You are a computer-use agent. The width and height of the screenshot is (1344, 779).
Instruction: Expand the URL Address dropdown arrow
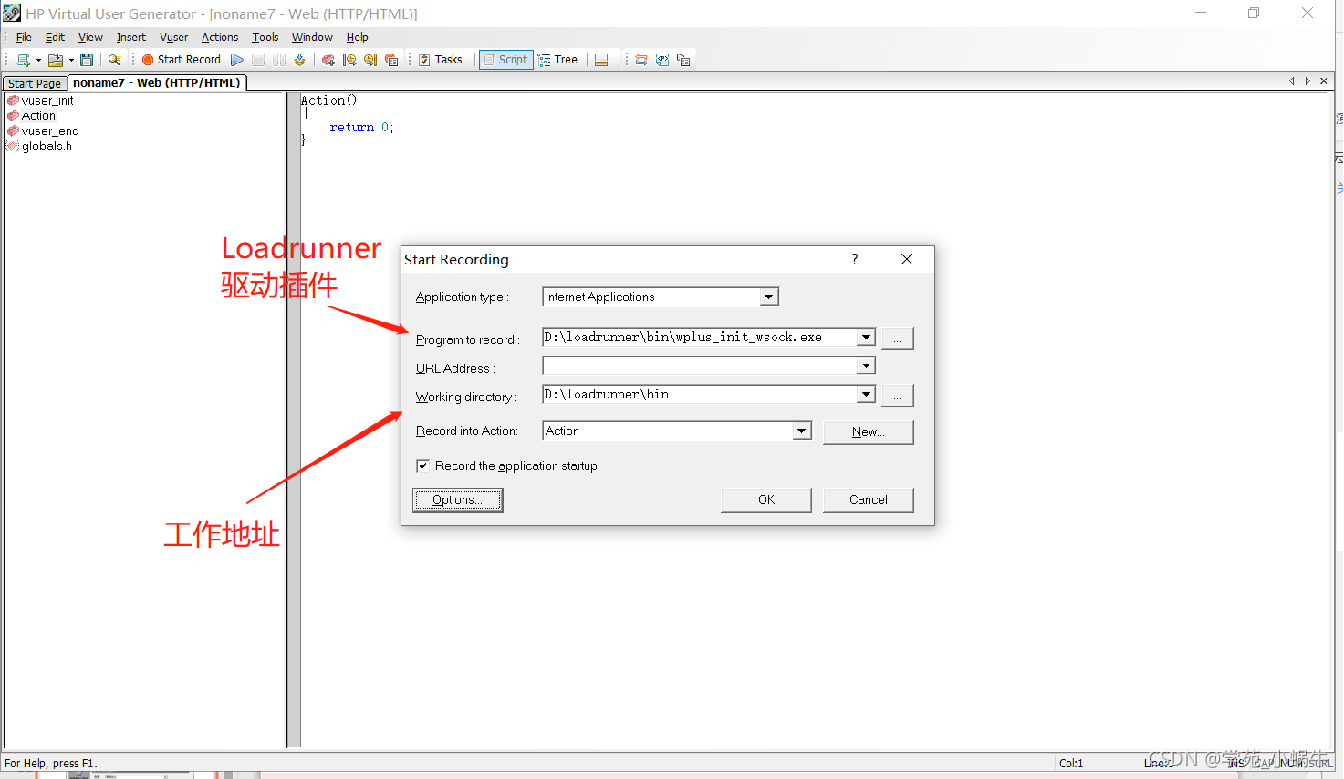(867, 367)
